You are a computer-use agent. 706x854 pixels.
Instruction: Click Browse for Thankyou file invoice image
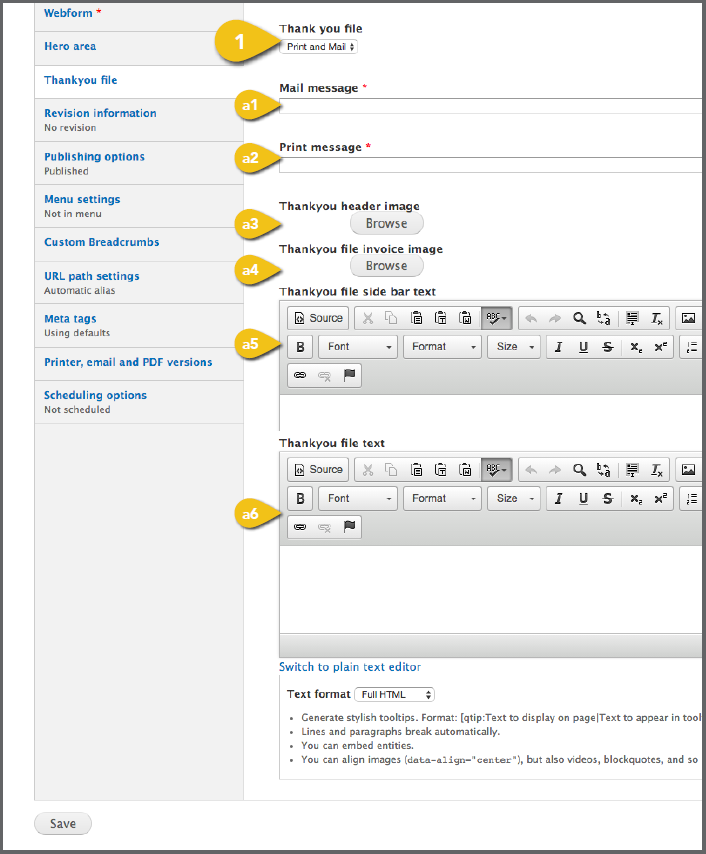(x=387, y=266)
